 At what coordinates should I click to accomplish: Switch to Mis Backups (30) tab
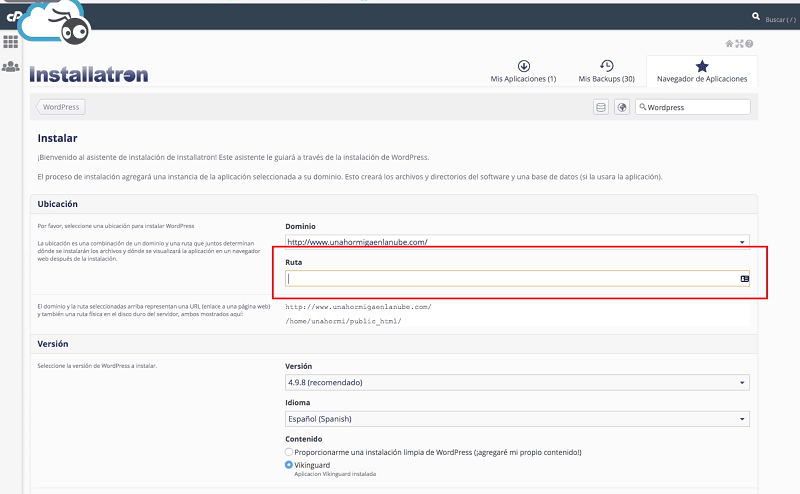(606, 71)
